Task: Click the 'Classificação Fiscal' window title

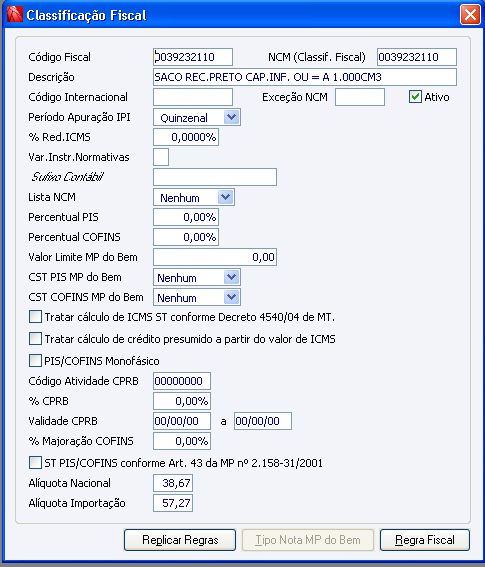Action: [86, 15]
